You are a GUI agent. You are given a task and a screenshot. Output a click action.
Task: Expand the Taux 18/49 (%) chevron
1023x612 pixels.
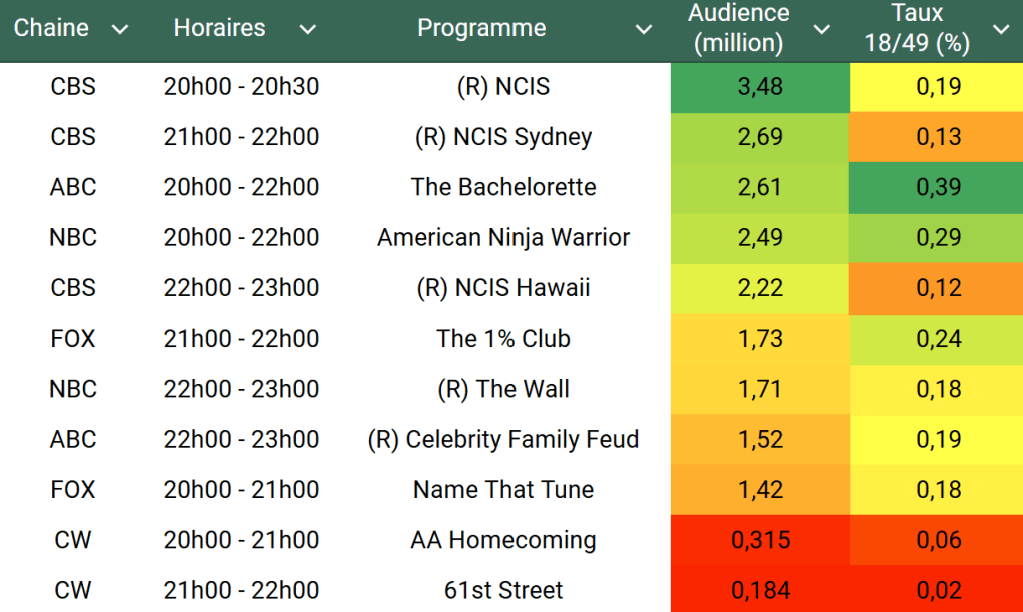click(1001, 29)
